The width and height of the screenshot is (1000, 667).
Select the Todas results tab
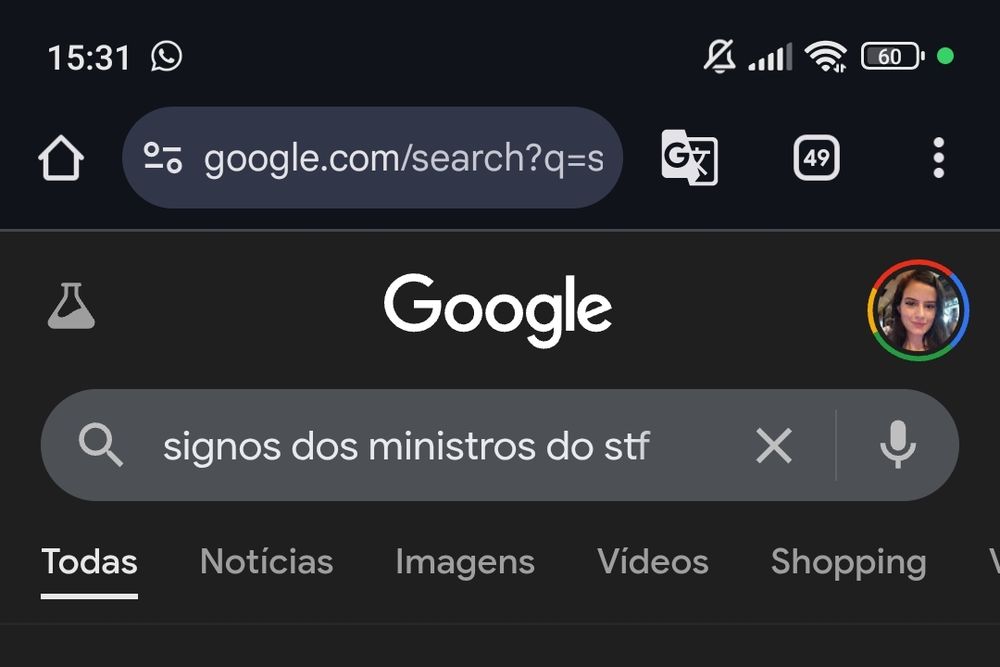coord(89,562)
